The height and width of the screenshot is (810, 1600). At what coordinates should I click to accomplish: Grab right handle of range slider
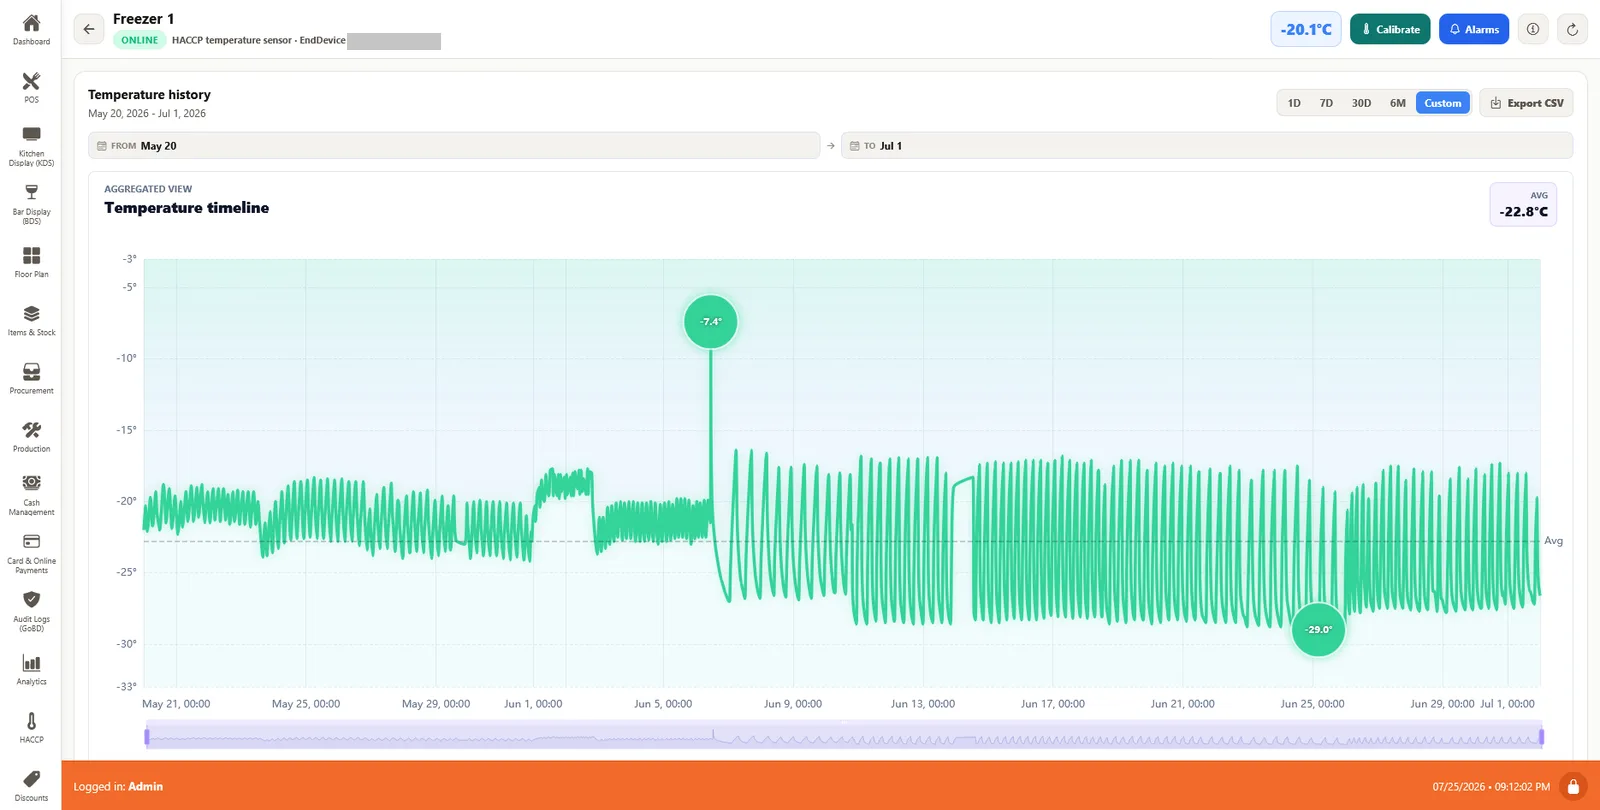point(1541,737)
